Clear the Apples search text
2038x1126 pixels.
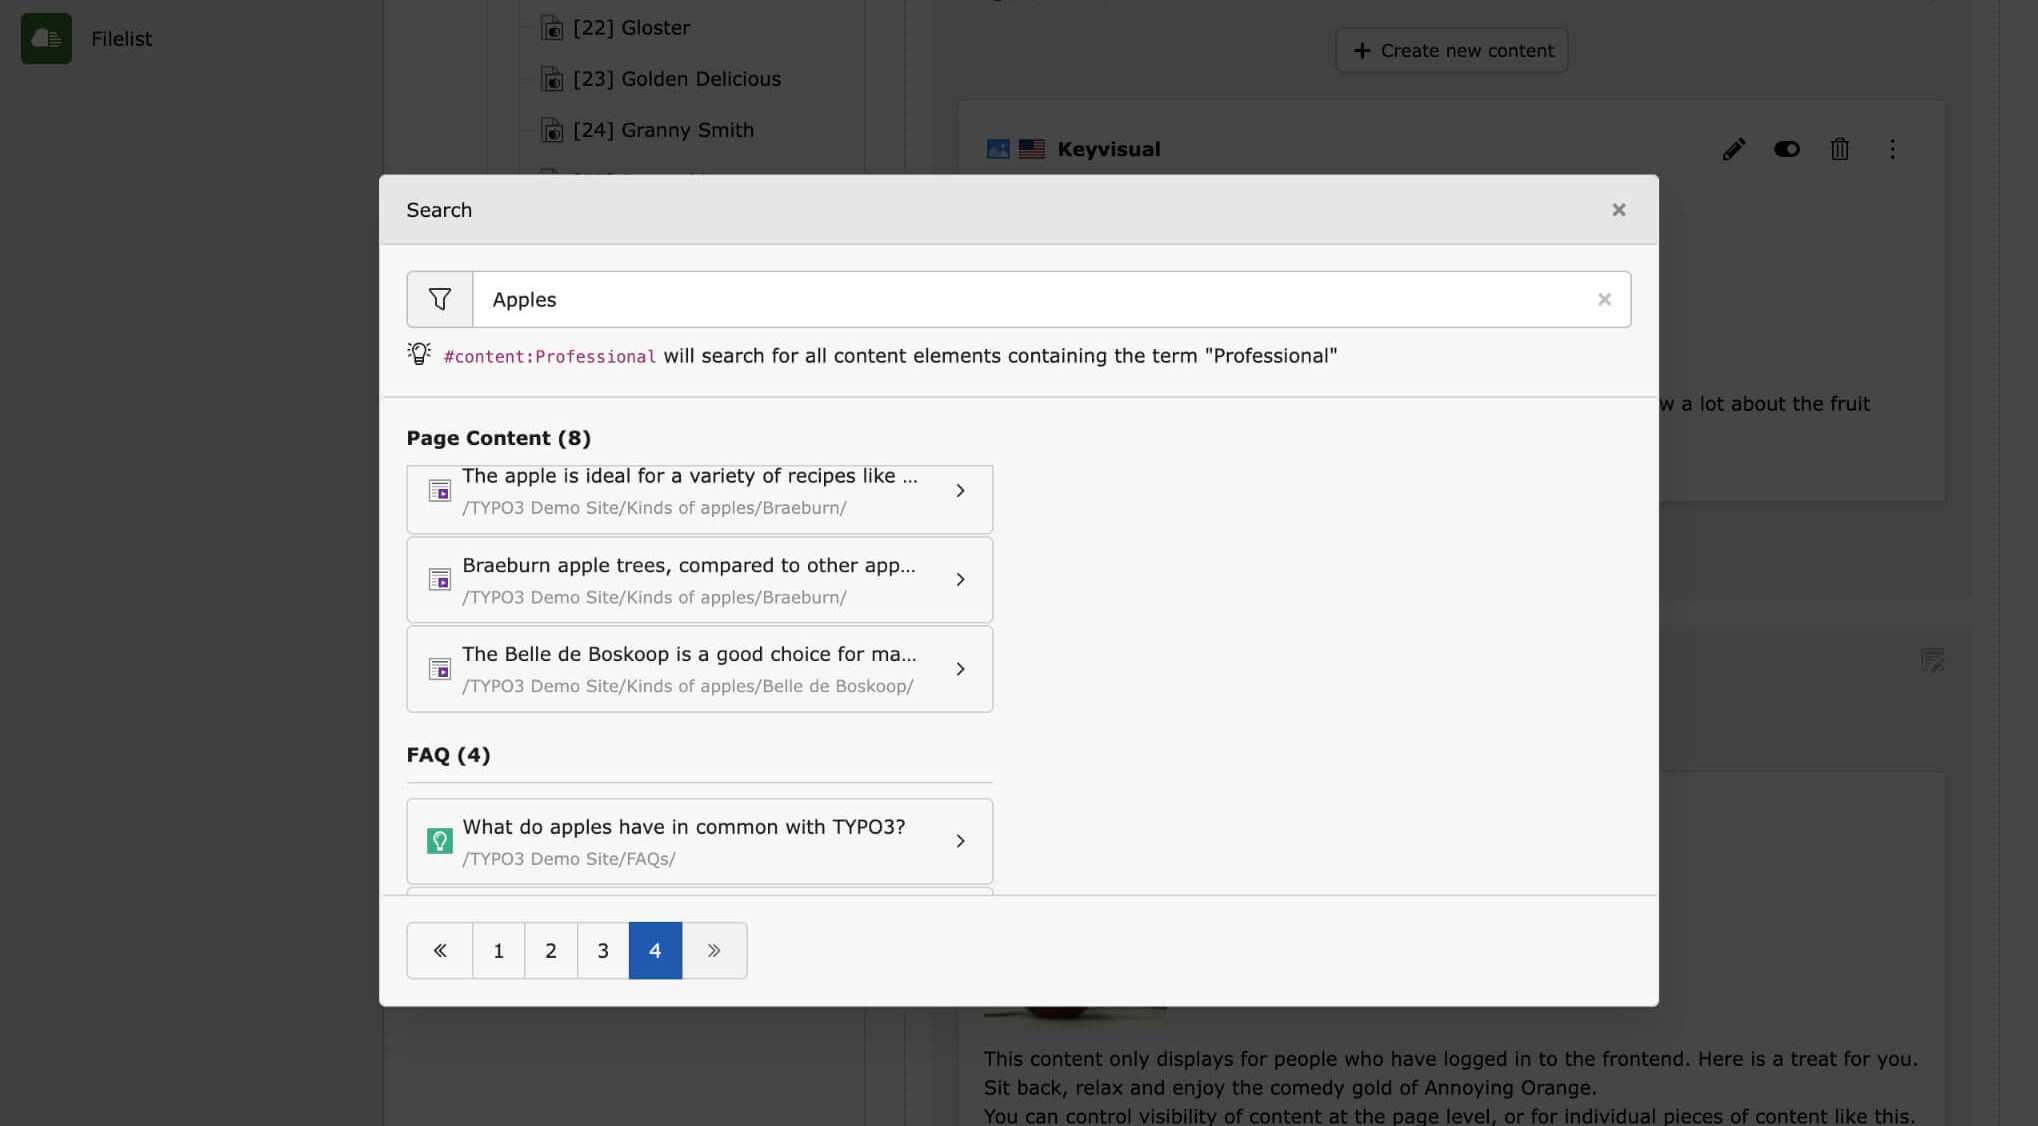(x=1604, y=299)
